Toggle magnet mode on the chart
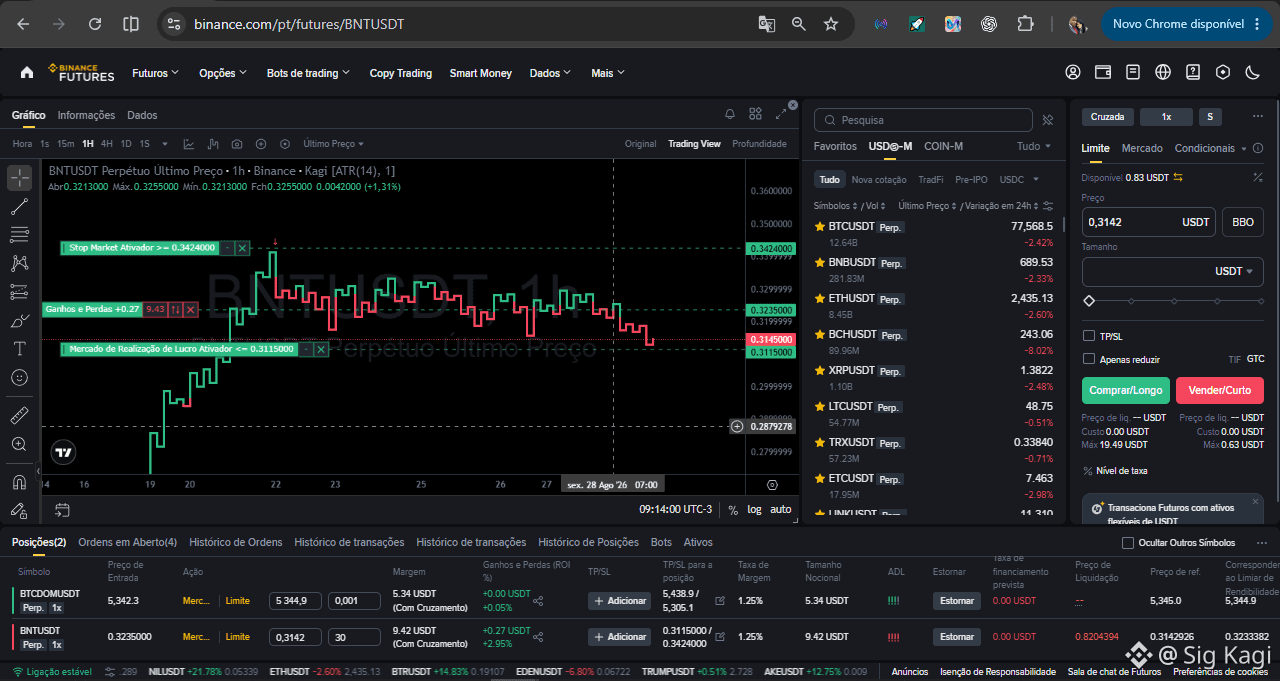1280x681 pixels. pyautogui.click(x=19, y=482)
